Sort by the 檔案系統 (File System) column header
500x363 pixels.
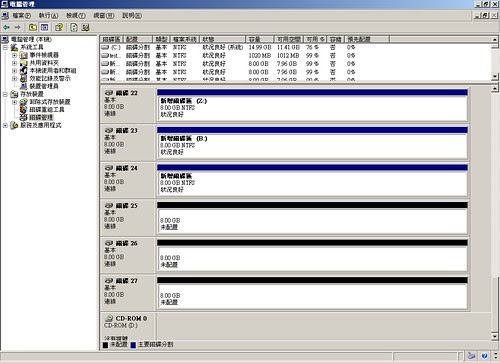click(x=185, y=39)
